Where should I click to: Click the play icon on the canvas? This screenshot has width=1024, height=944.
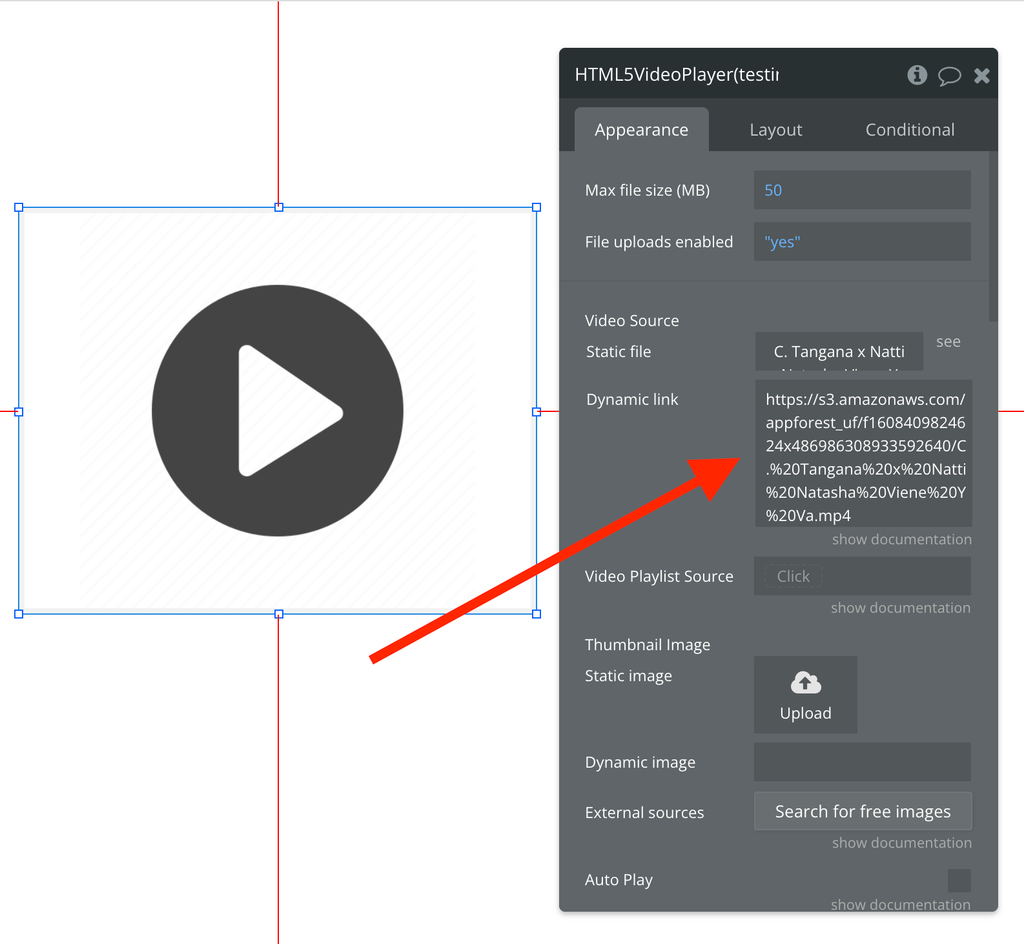pyautogui.click(x=278, y=411)
